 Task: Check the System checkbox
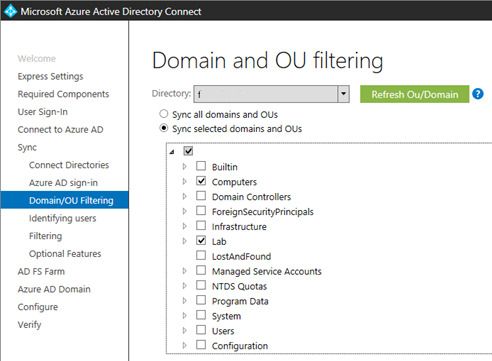pyautogui.click(x=201, y=315)
